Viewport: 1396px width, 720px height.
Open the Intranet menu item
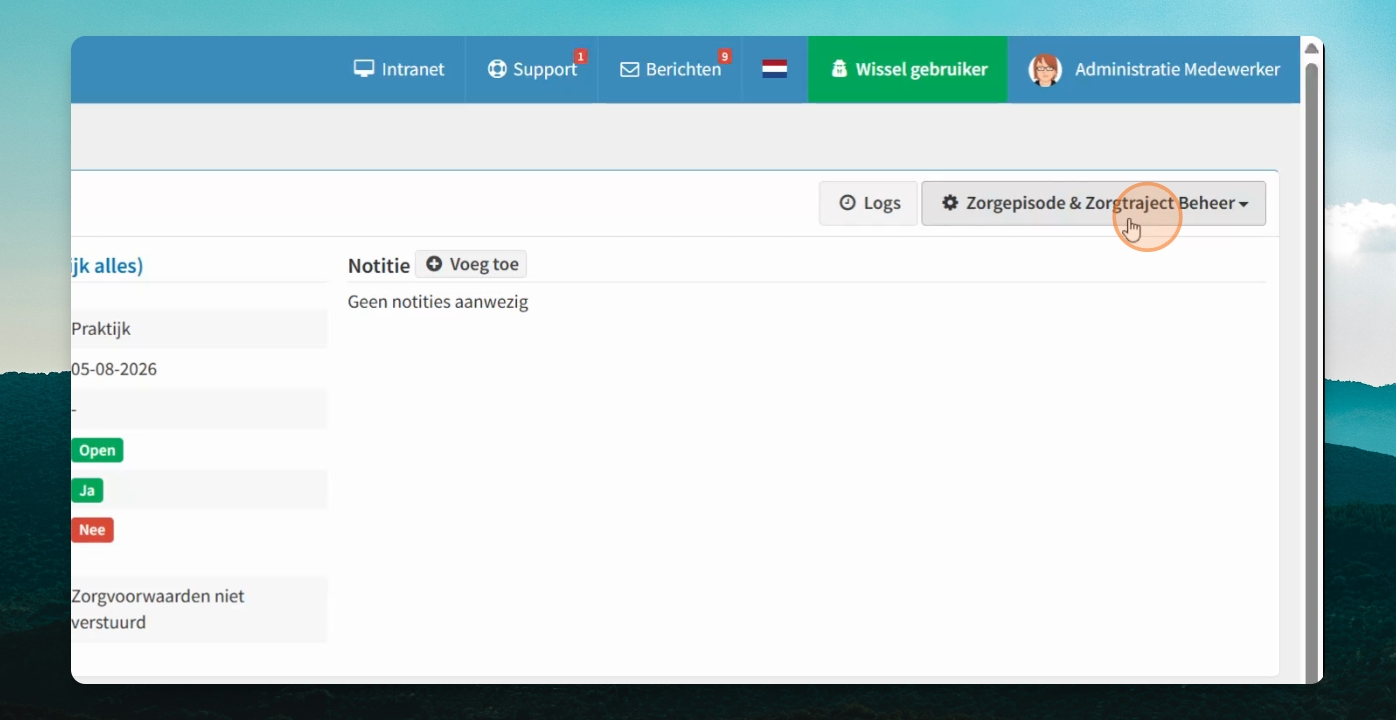coord(399,69)
